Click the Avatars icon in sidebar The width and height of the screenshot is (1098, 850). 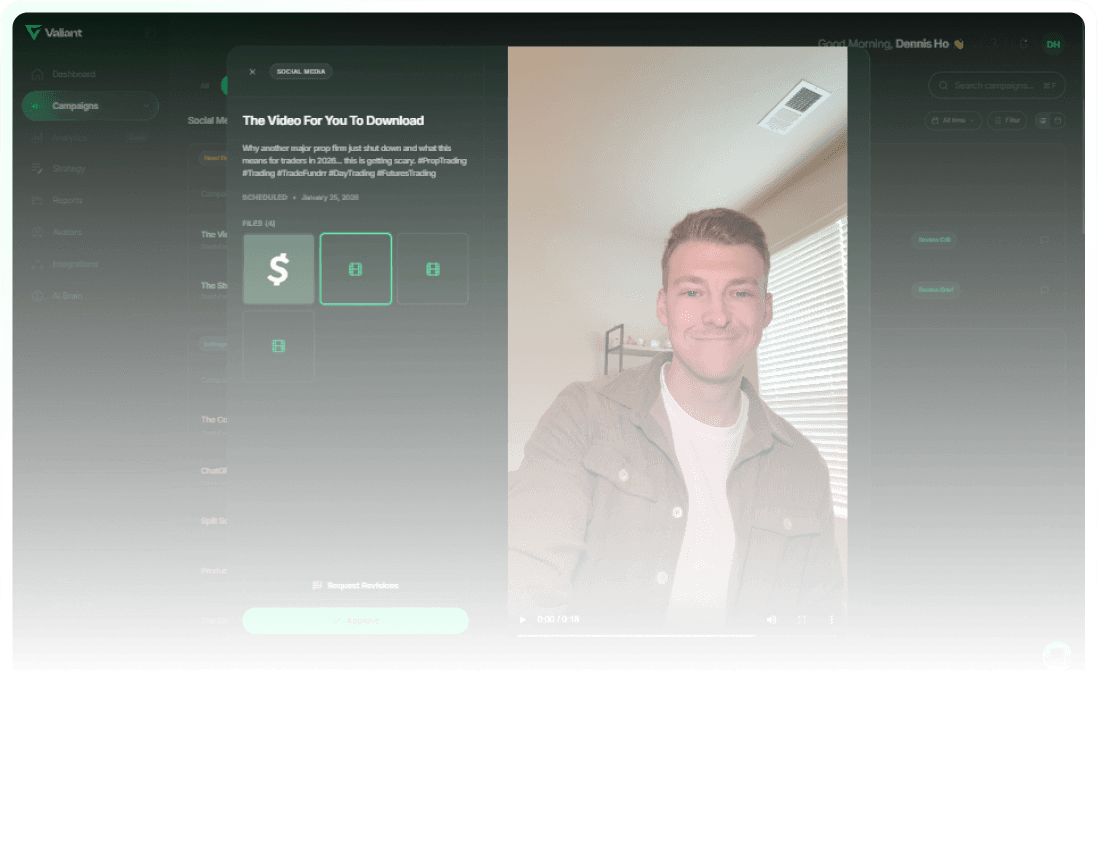click(x=37, y=232)
